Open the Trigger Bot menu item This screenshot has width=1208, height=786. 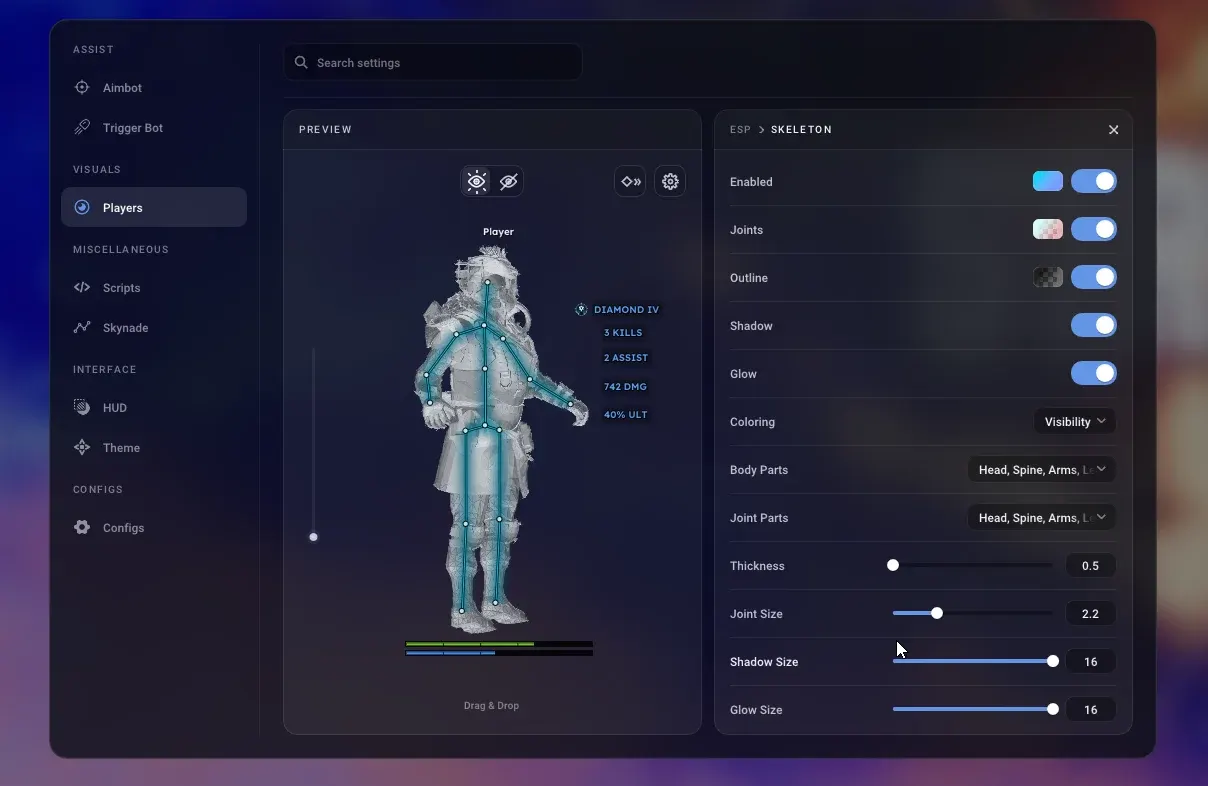pyautogui.click(x=154, y=128)
